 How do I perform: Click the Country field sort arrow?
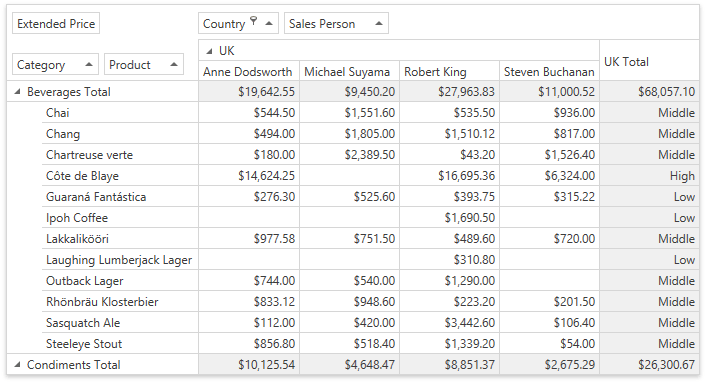269,23
